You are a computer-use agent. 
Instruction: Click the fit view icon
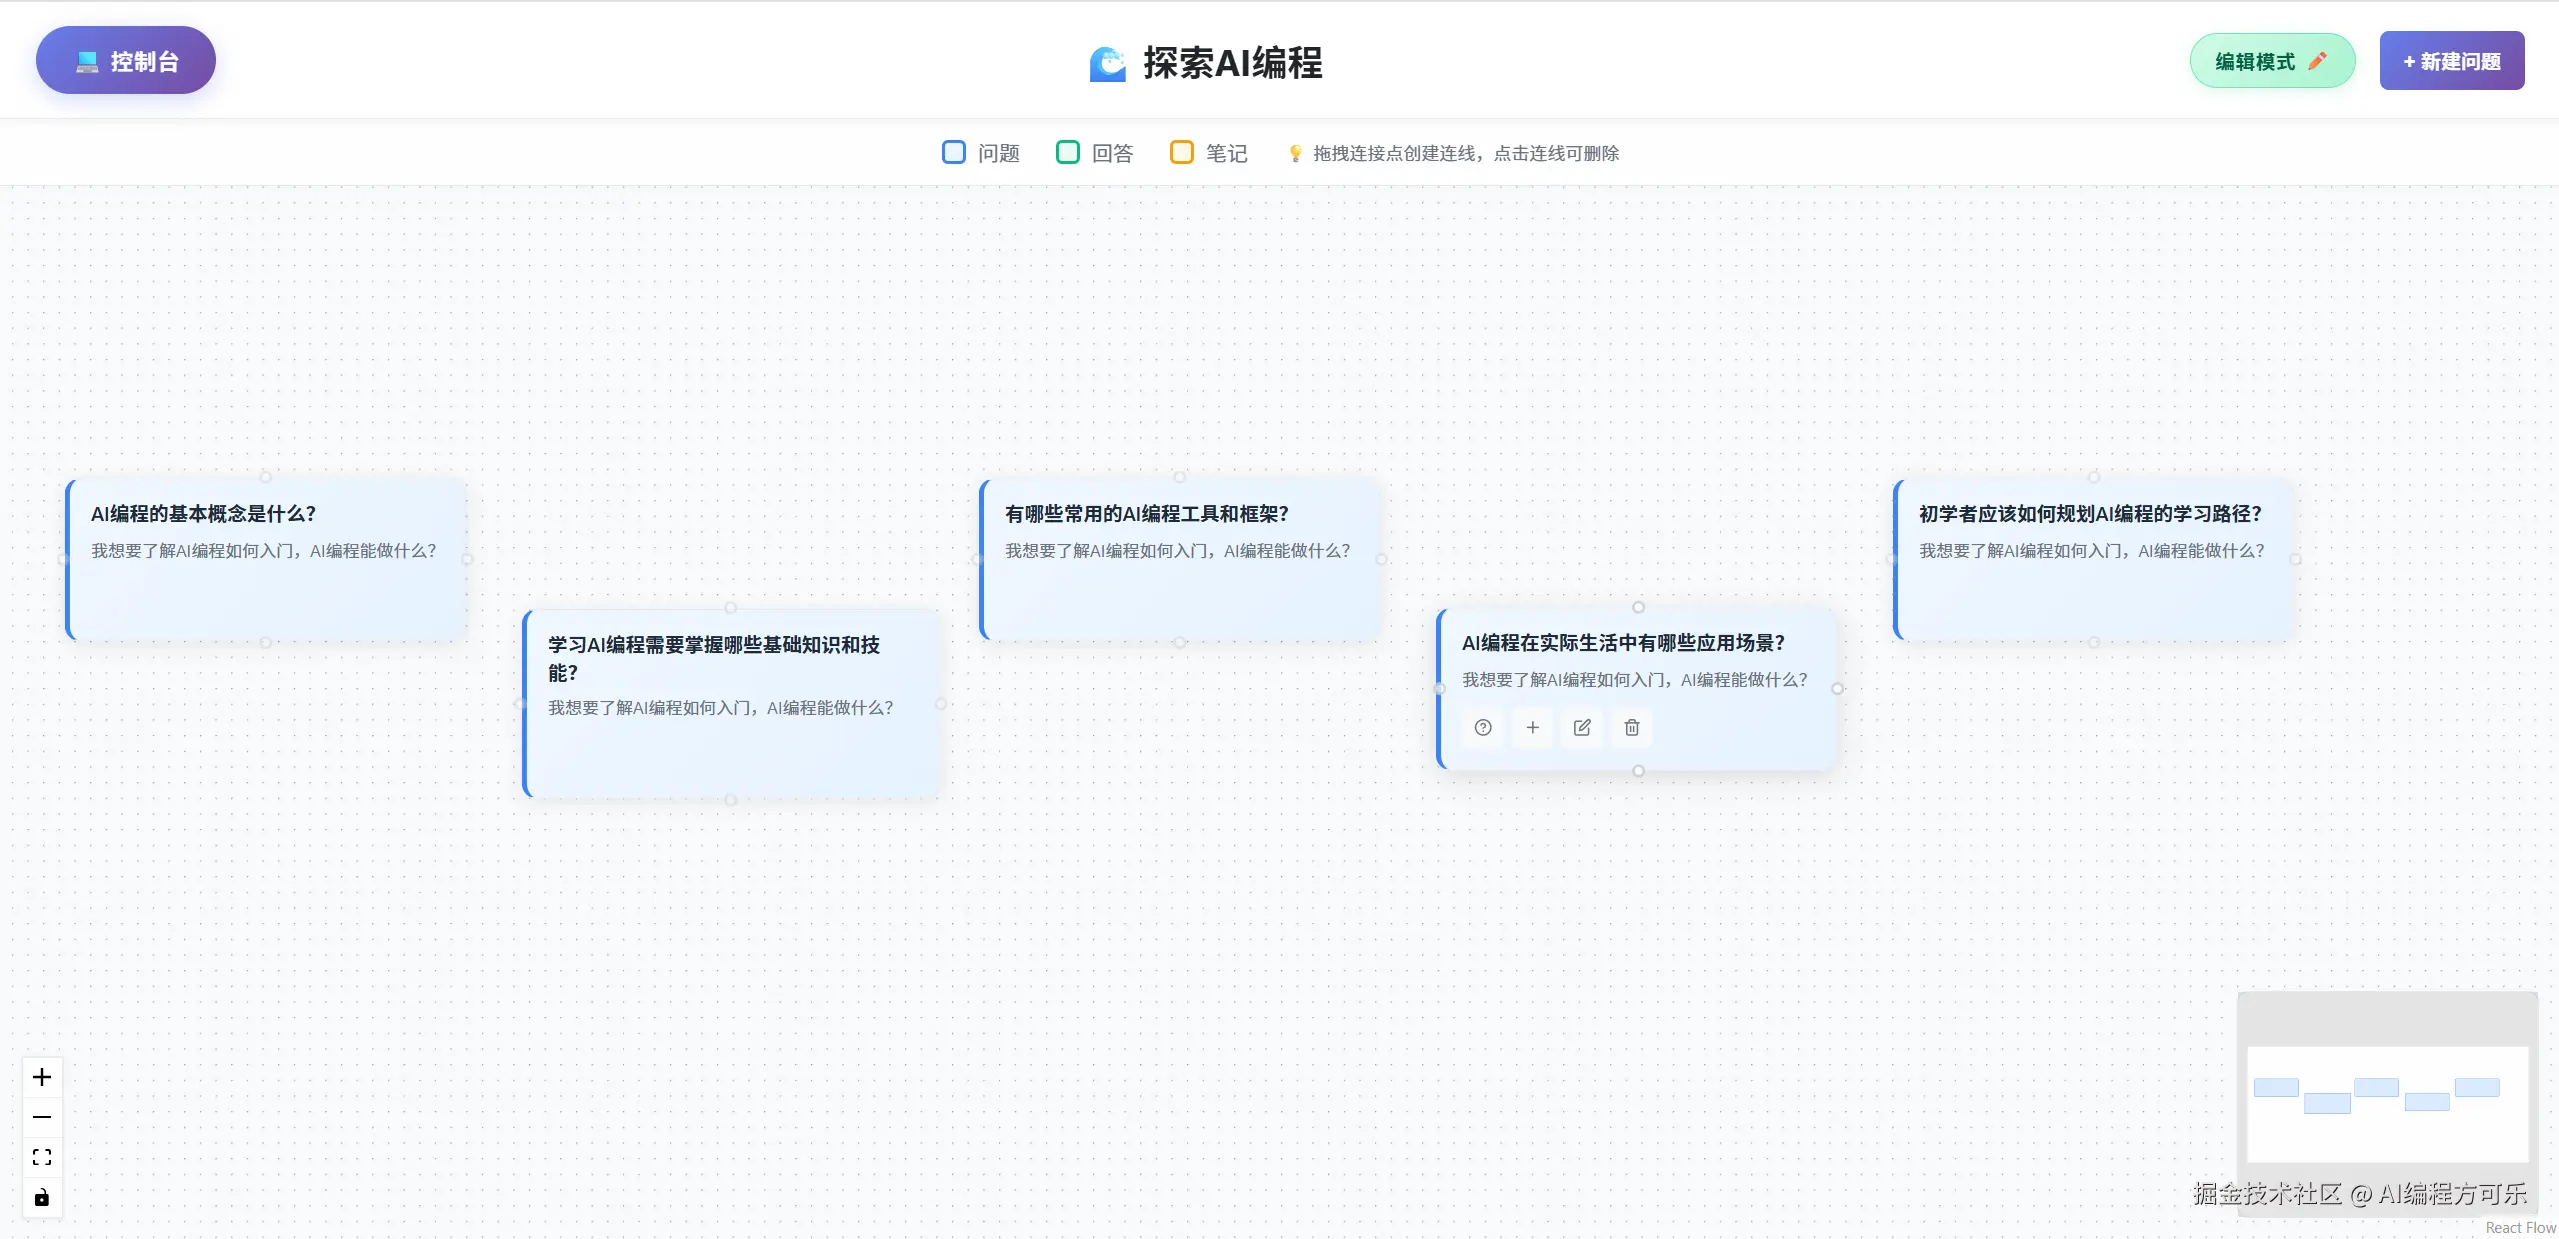click(x=42, y=1157)
